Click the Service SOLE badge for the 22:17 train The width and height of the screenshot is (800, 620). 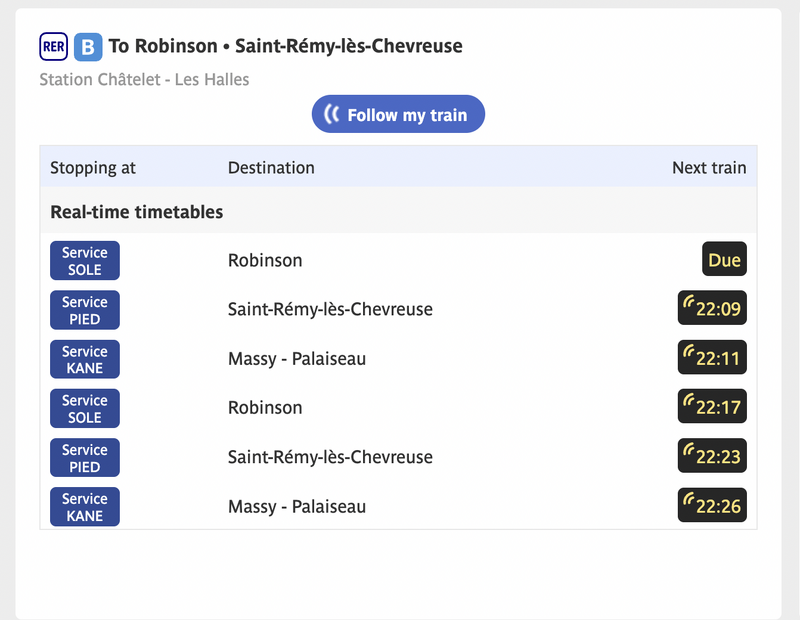85,408
